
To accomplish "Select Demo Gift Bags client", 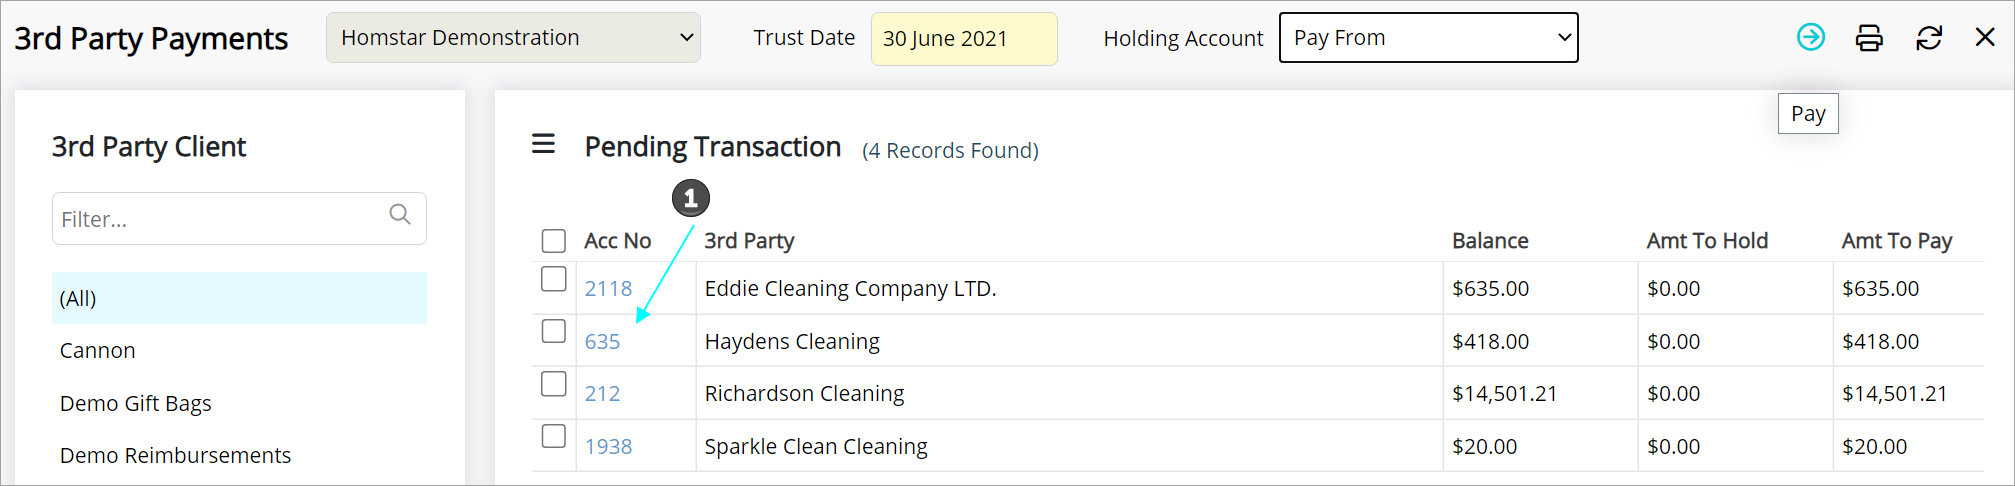I will 136,403.
